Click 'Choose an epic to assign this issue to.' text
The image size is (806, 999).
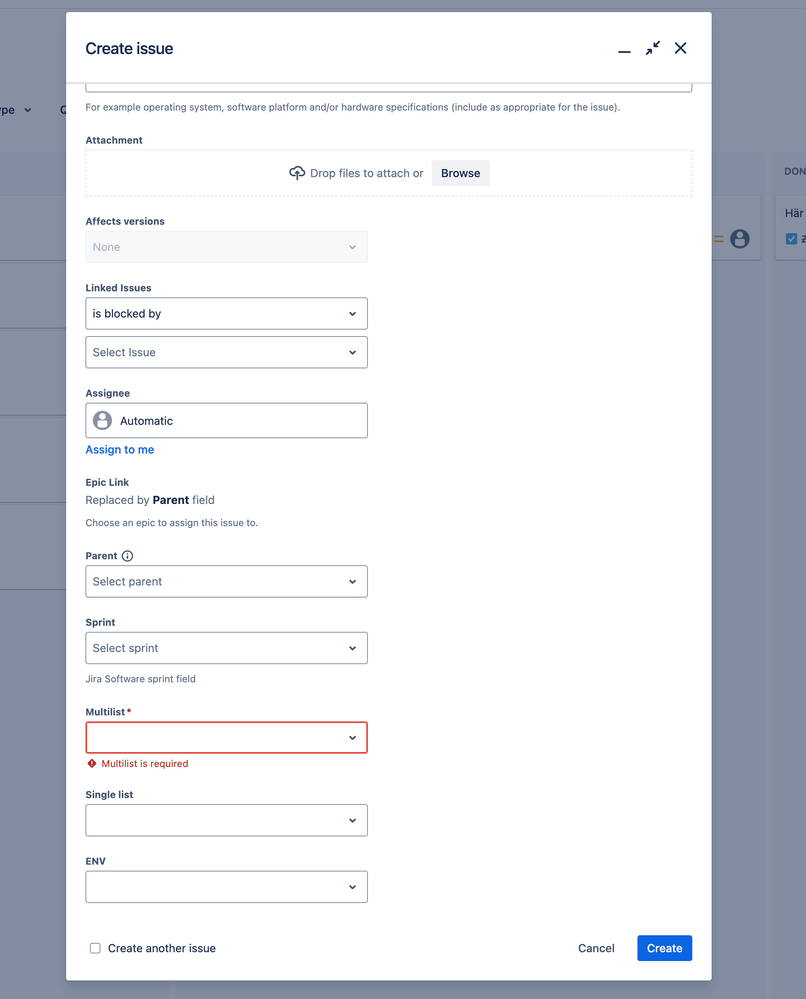[x=171, y=523]
